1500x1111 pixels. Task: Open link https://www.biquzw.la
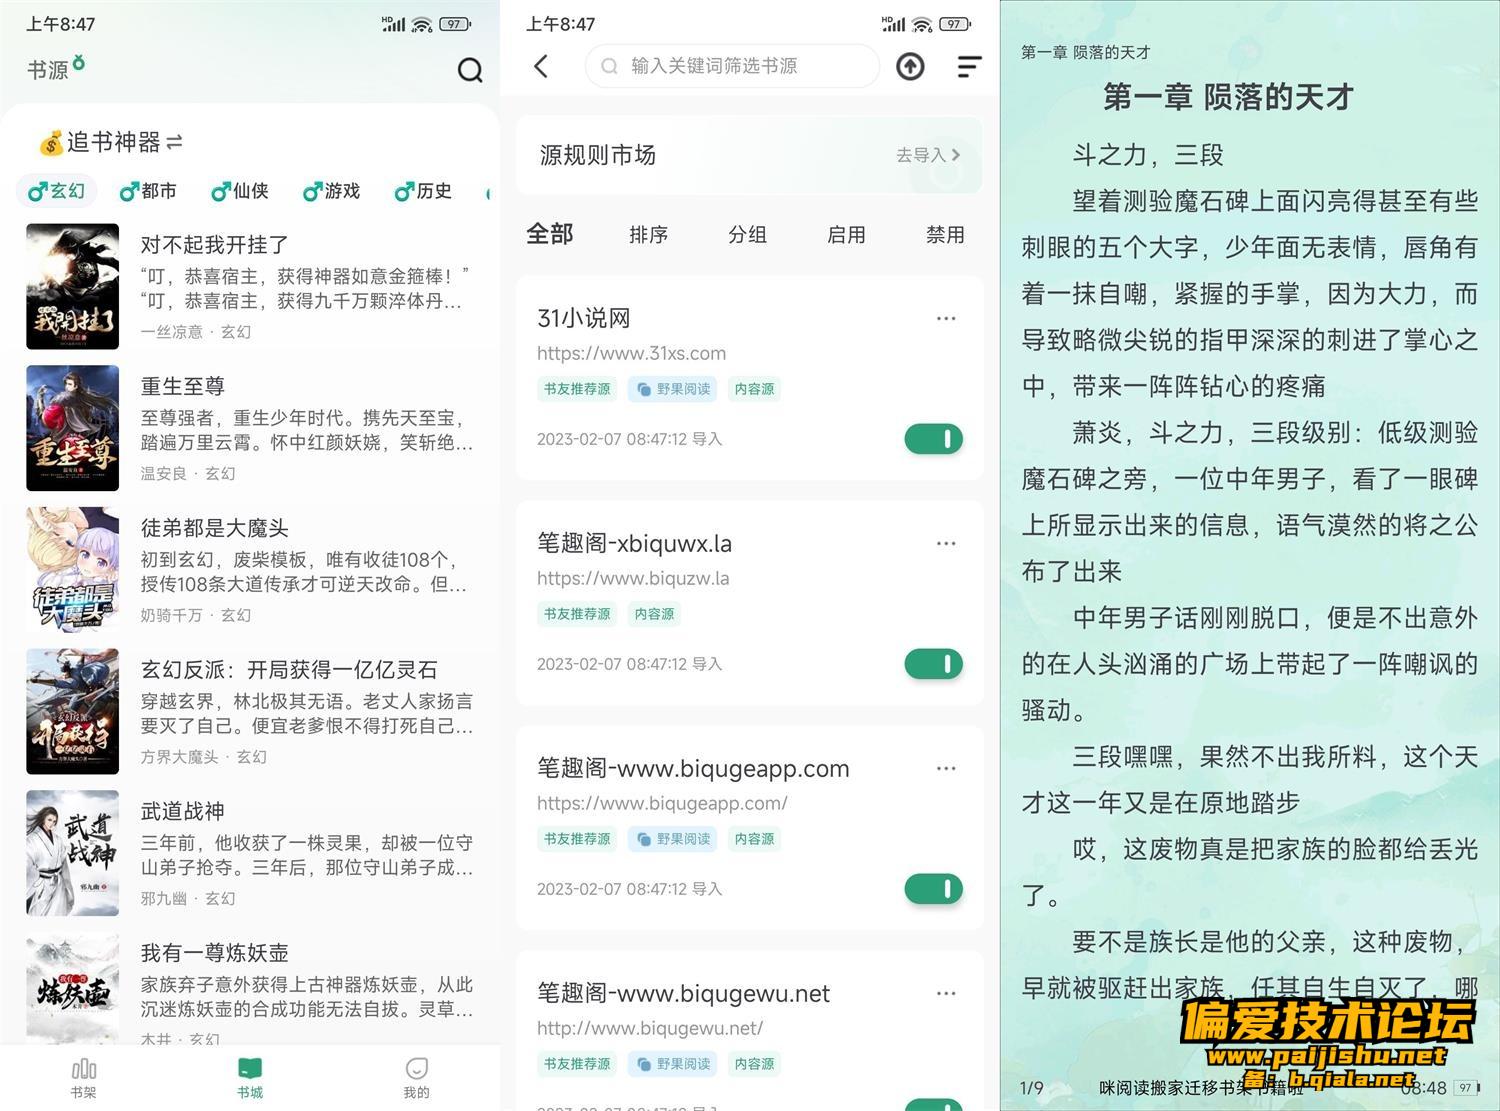tap(633, 578)
